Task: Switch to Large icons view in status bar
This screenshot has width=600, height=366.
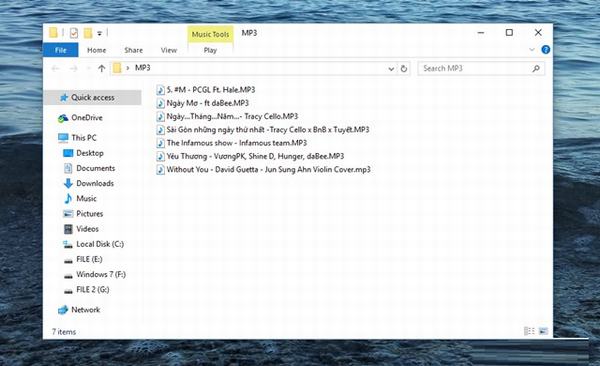Action: 543,331
